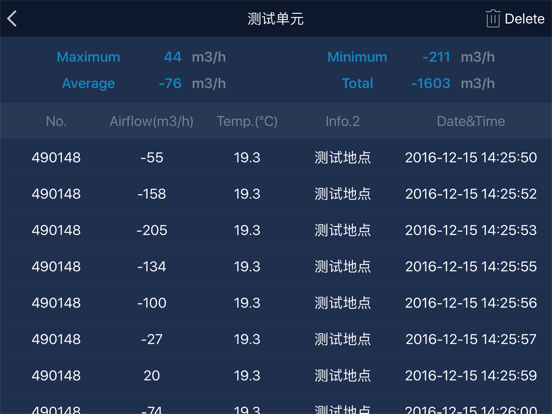Select airflow value -27

[152, 339]
